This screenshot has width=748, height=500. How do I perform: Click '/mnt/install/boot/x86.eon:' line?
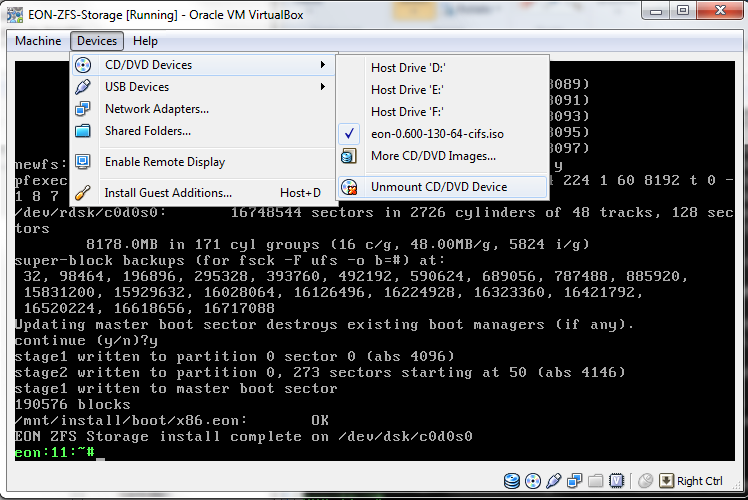coord(172,420)
